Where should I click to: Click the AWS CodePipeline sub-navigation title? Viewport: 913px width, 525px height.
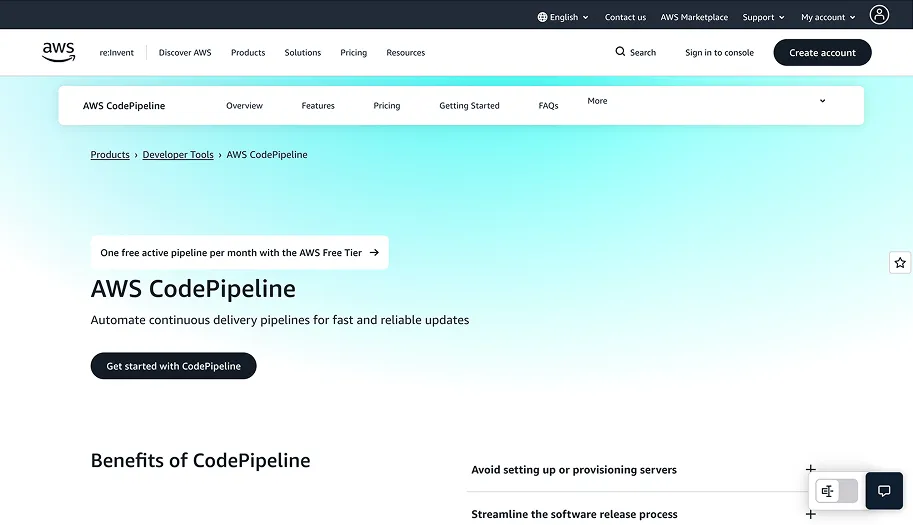click(x=124, y=105)
